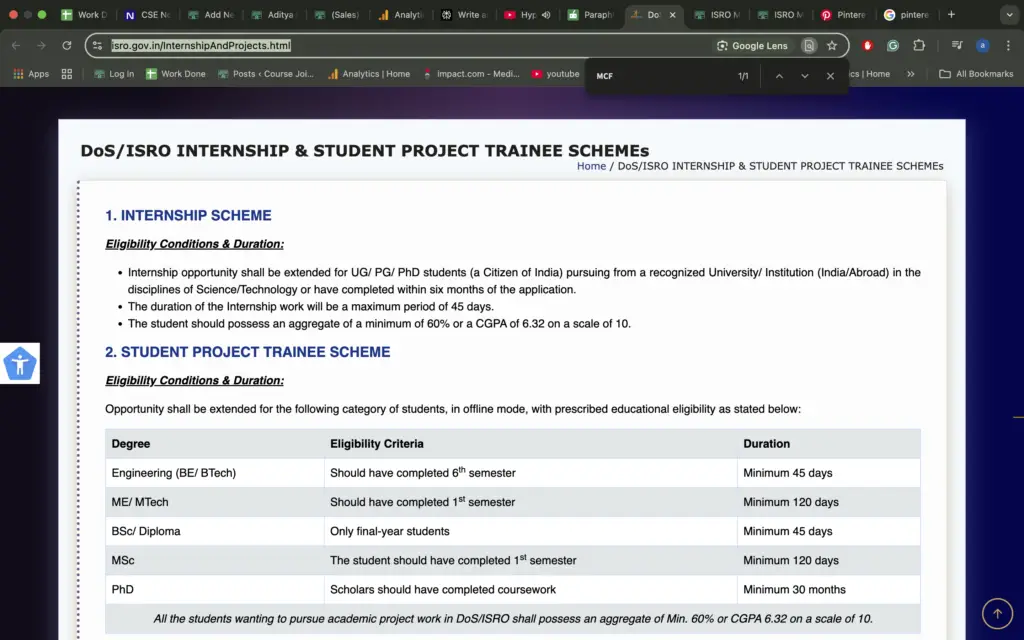The width and height of the screenshot is (1024, 640).
Task: Click the red ad blocker extension icon
Action: pyautogui.click(x=867, y=46)
